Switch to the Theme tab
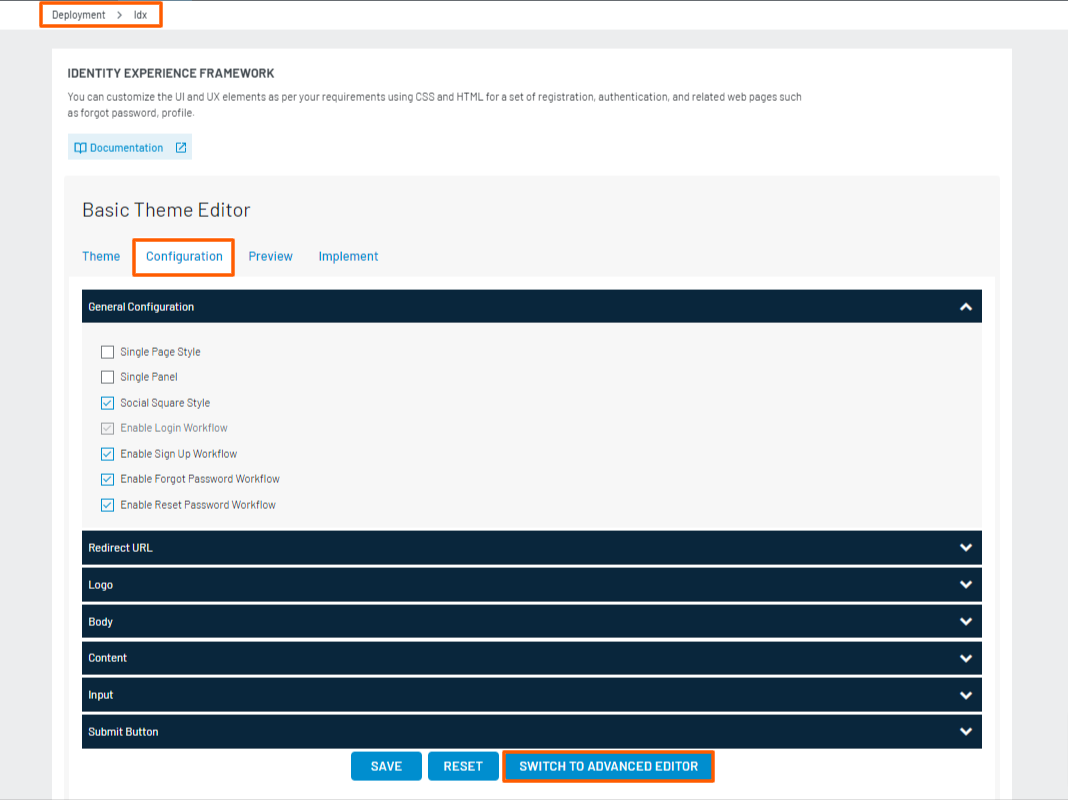This screenshot has height=800, width=1068. 101,257
